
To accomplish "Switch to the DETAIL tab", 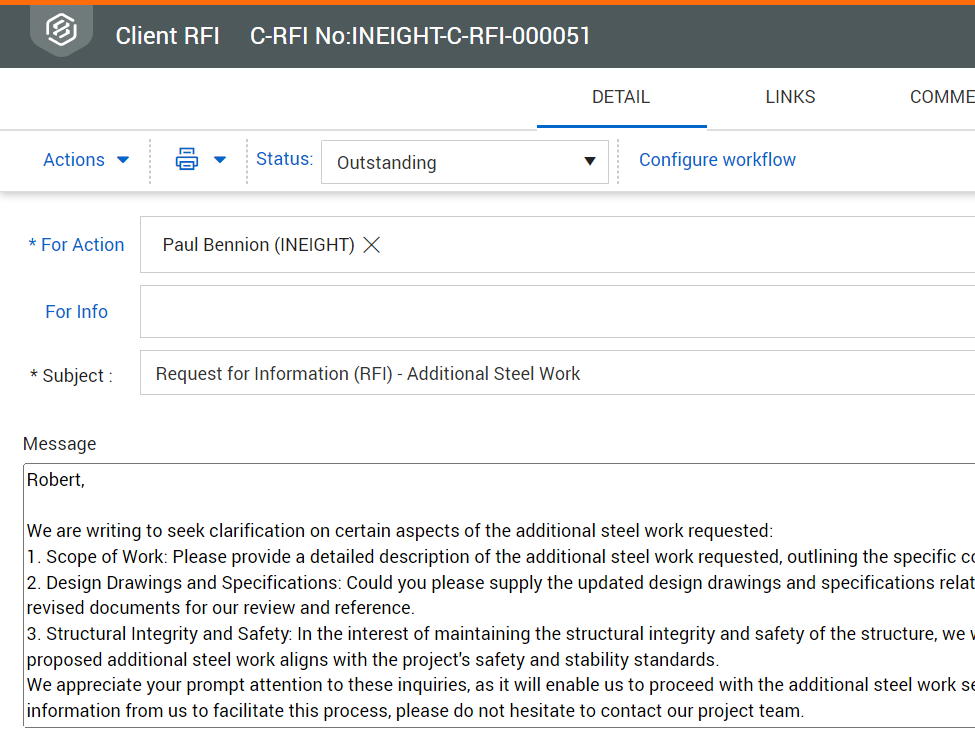I will 621,97.
